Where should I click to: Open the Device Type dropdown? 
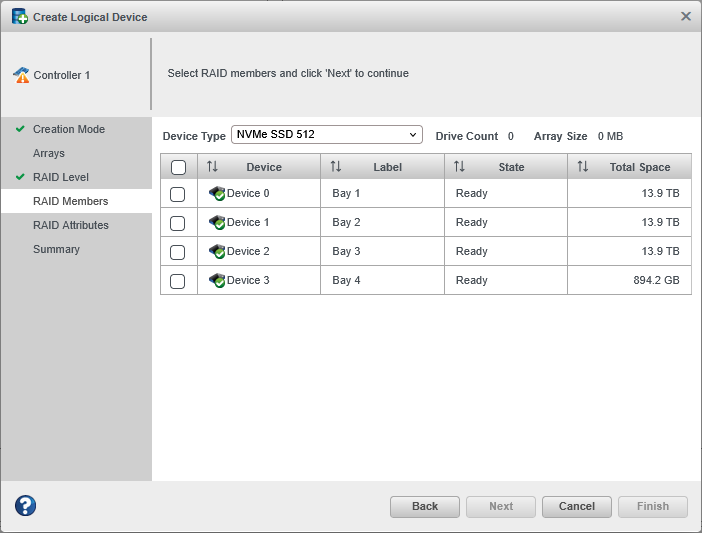click(326, 135)
